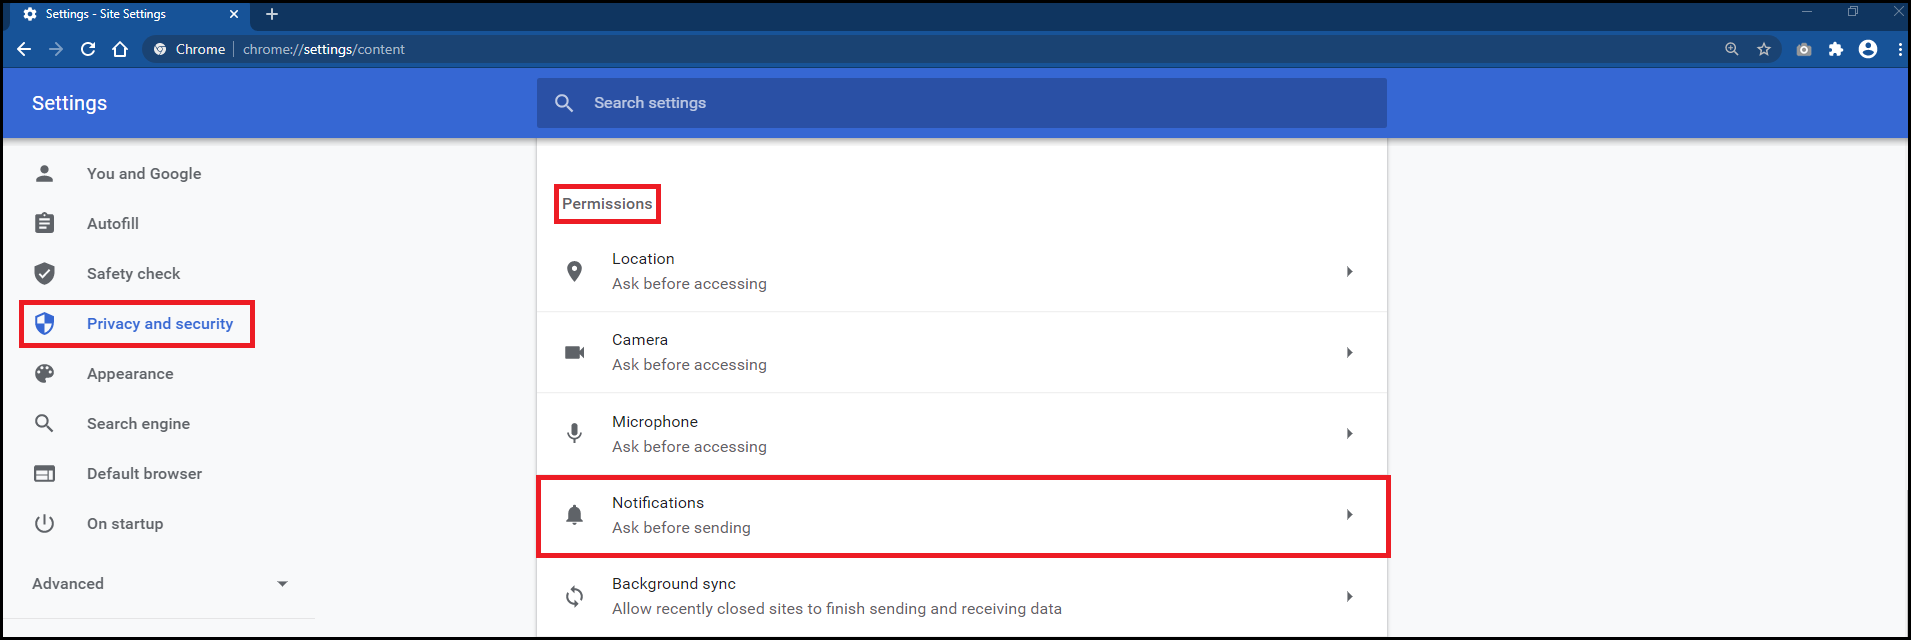
Task: Go to the home page icon
Action: coord(120,49)
